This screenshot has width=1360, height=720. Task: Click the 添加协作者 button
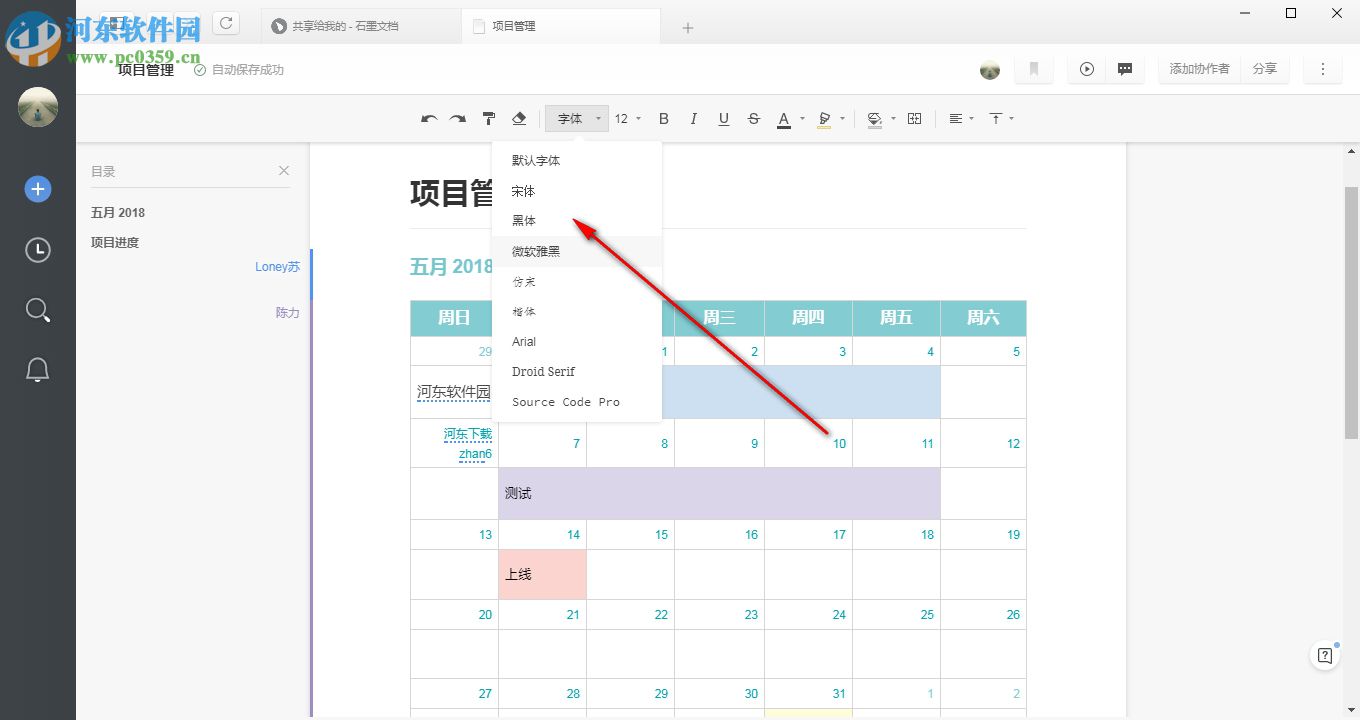pos(1200,69)
